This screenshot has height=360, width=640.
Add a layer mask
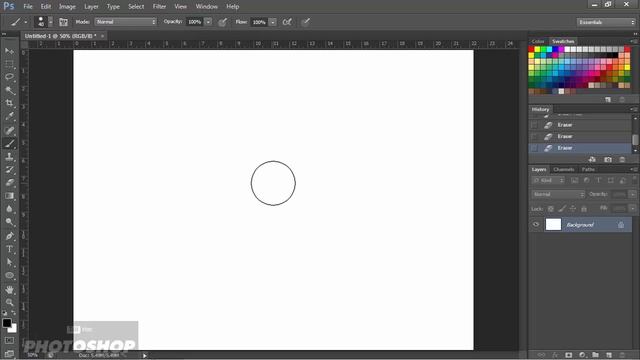tap(569, 355)
